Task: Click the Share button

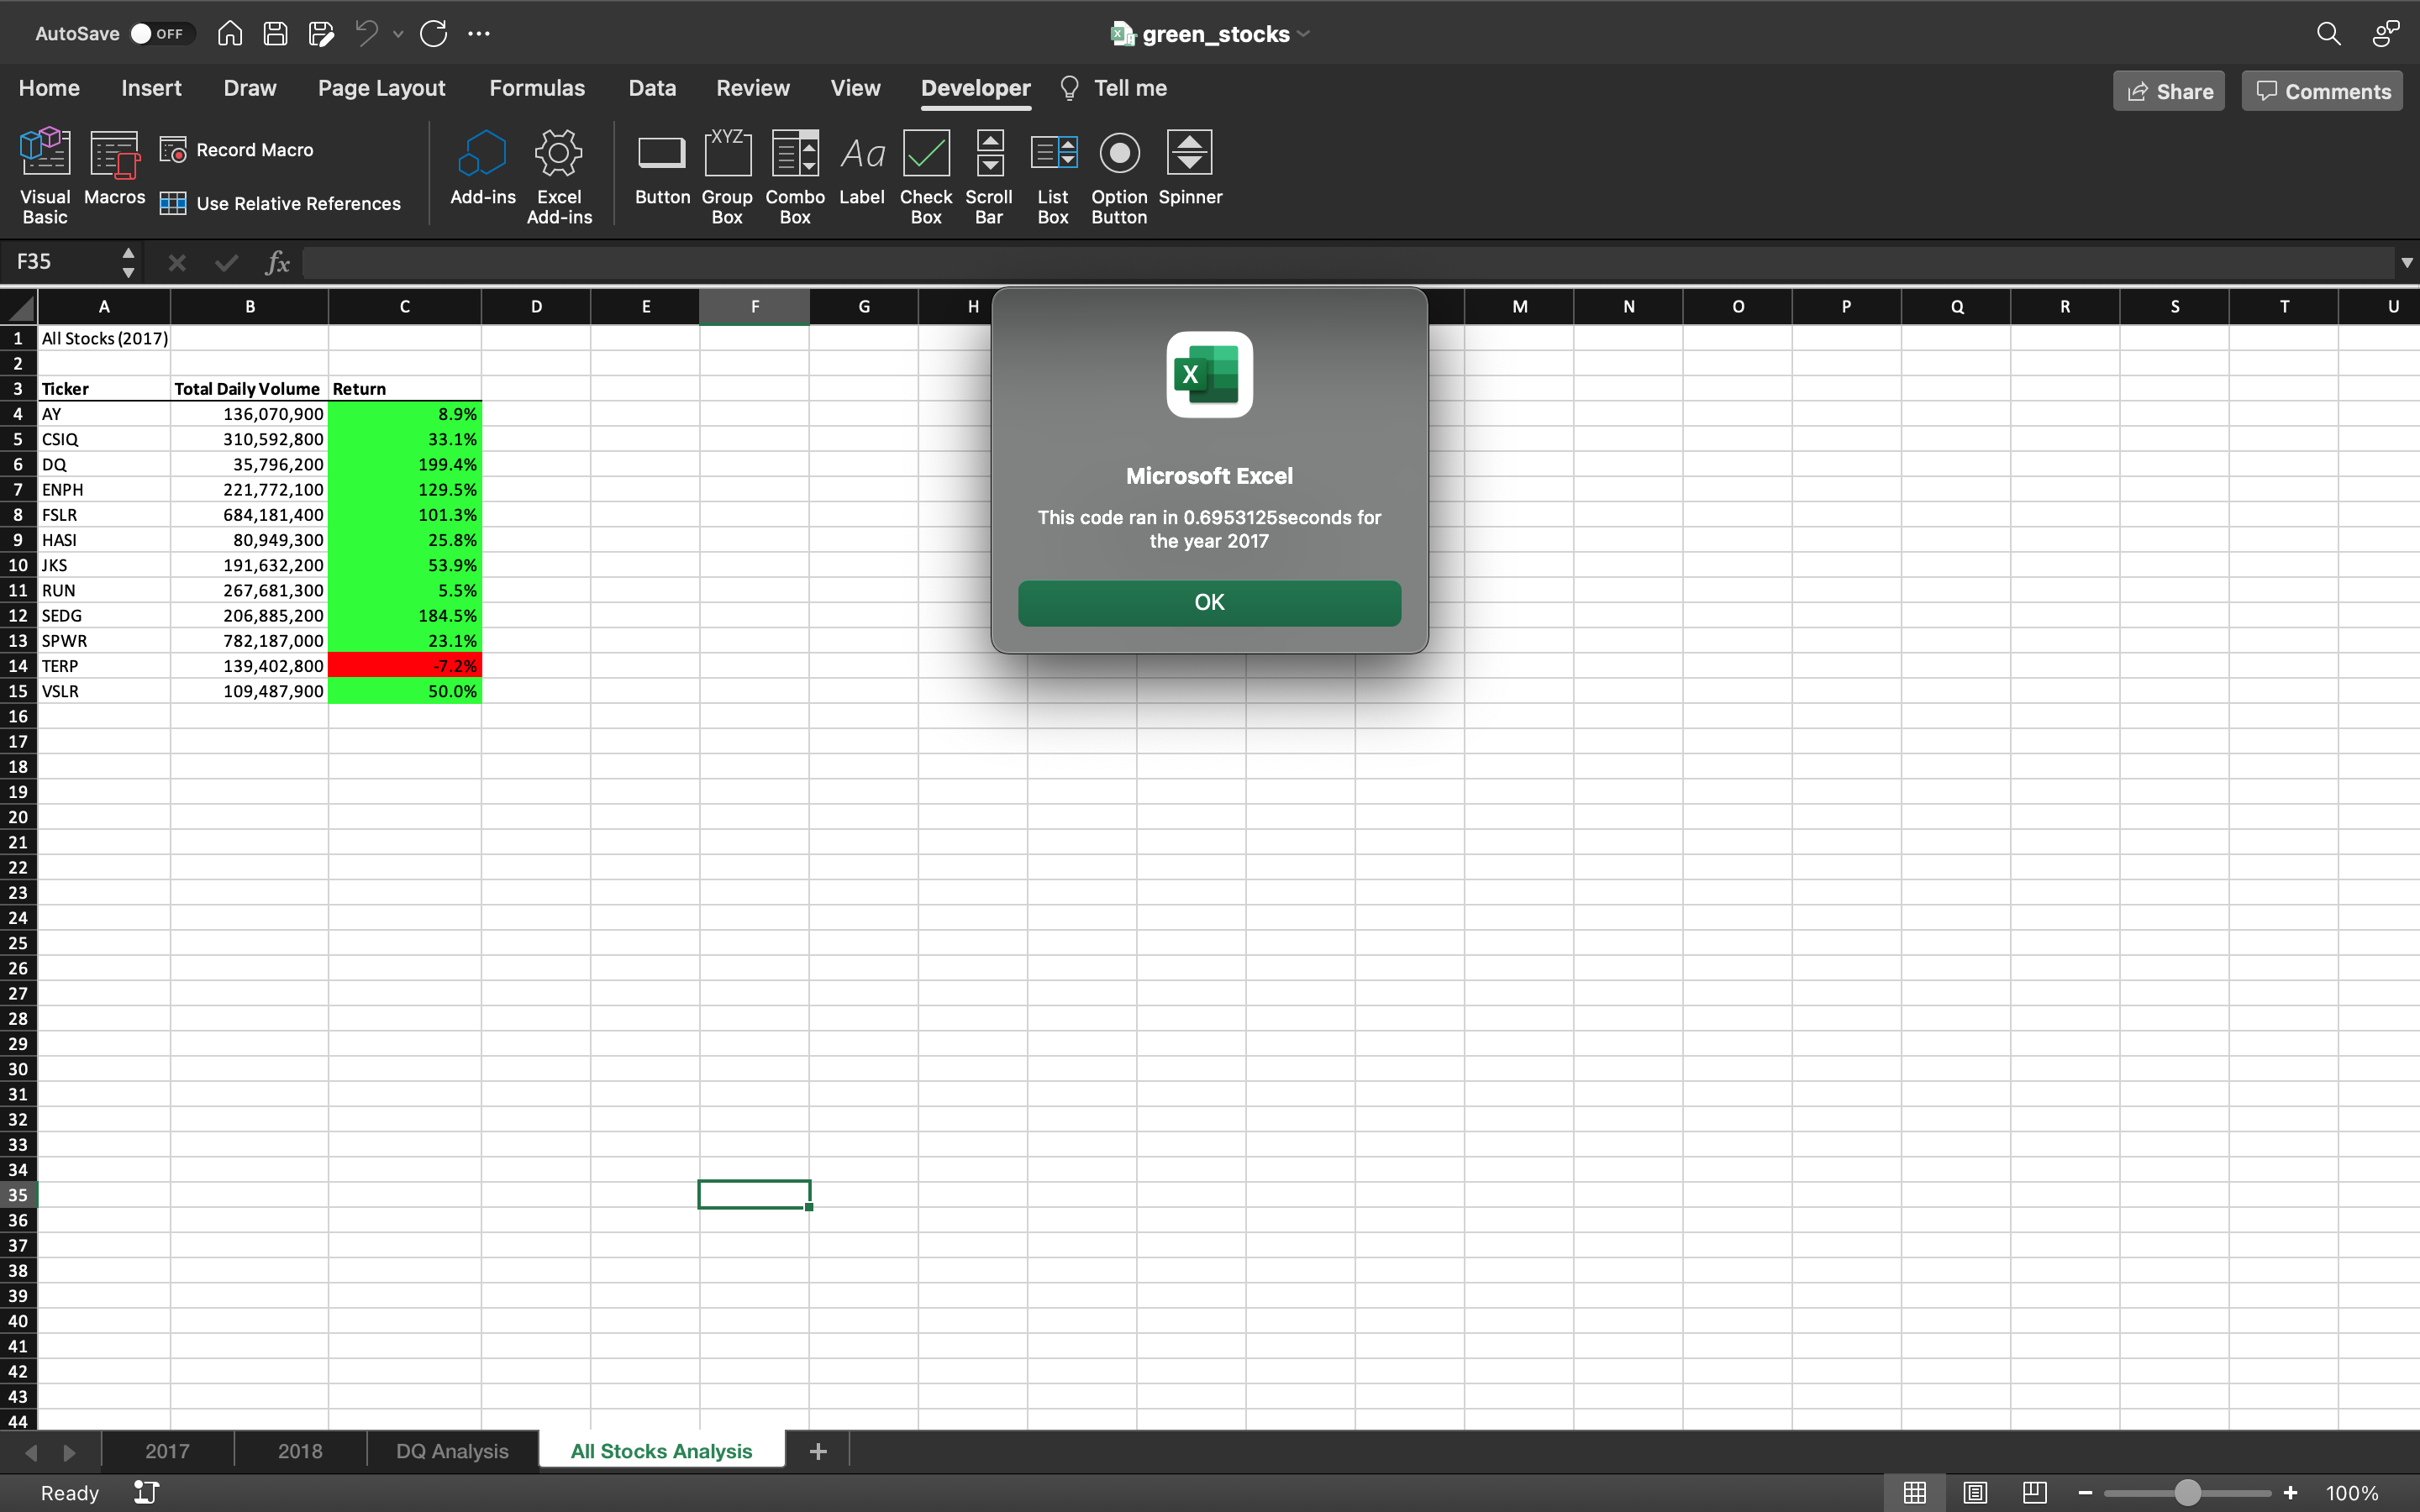Action: tap(2168, 91)
